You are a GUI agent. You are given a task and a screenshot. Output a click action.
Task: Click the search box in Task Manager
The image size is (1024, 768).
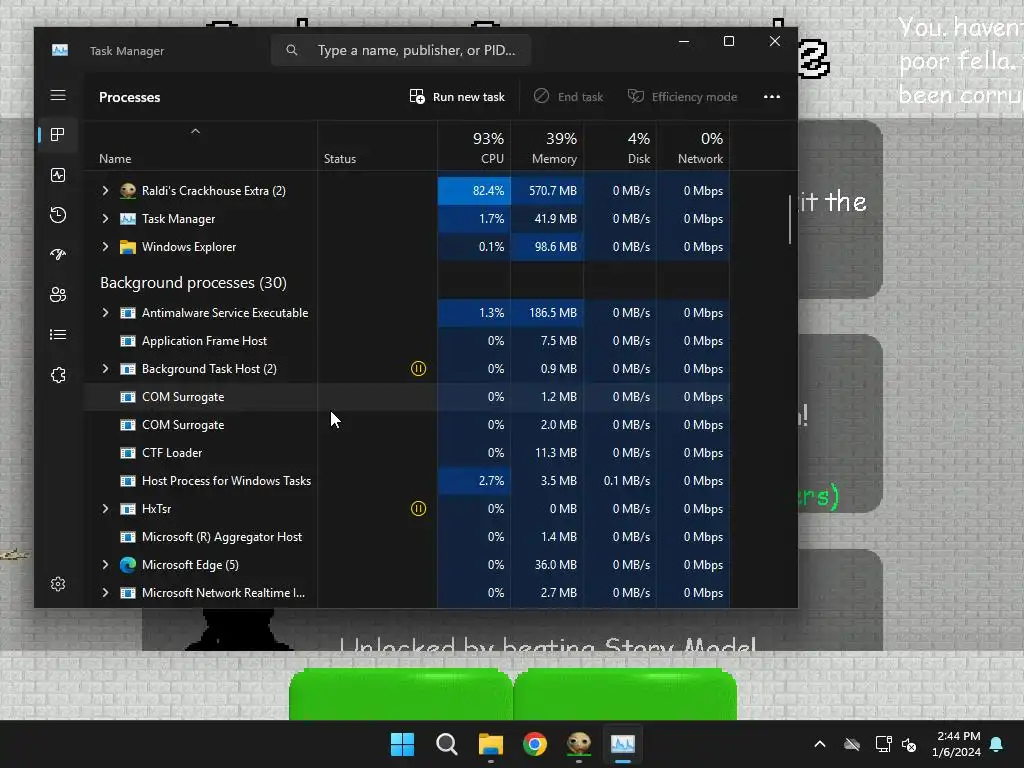tap(401, 50)
